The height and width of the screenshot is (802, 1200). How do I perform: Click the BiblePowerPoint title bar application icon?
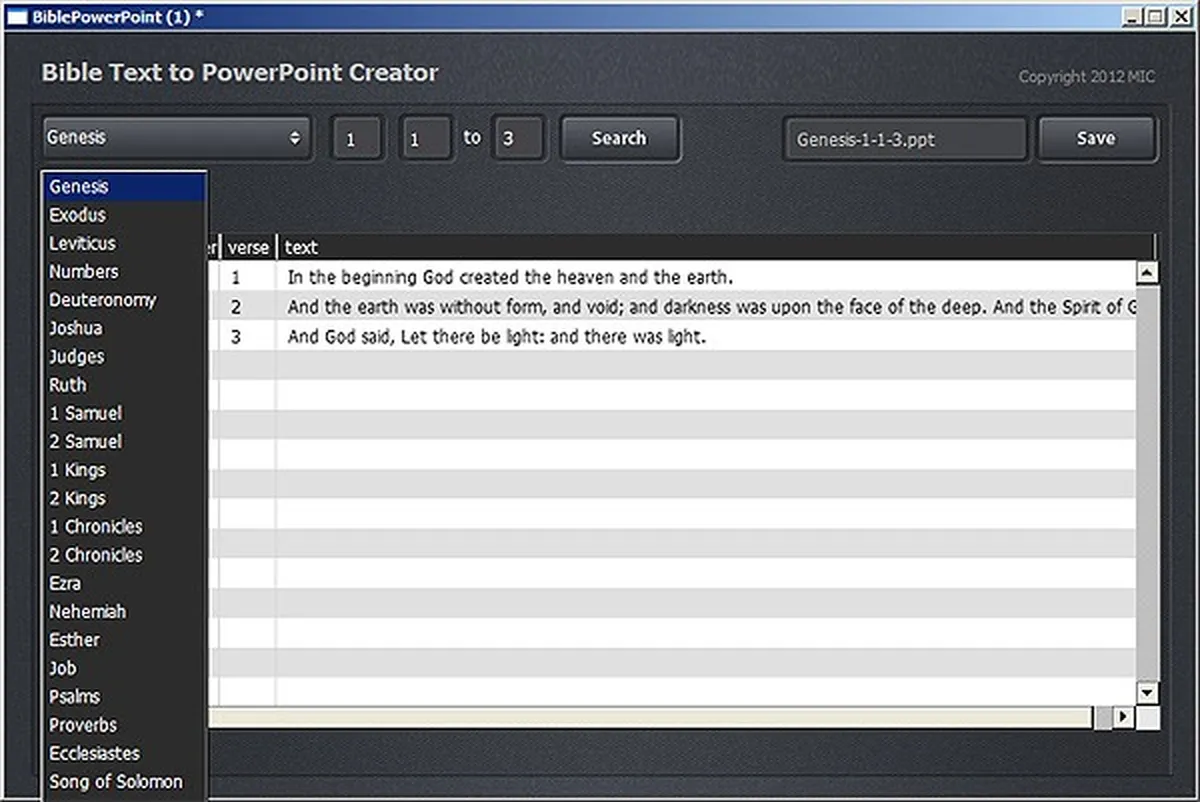(x=15, y=16)
